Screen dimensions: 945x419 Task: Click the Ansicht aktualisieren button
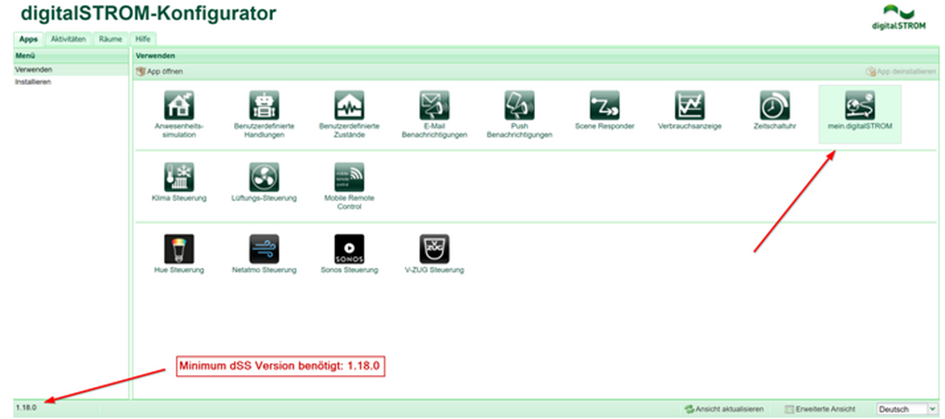pos(725,409)
